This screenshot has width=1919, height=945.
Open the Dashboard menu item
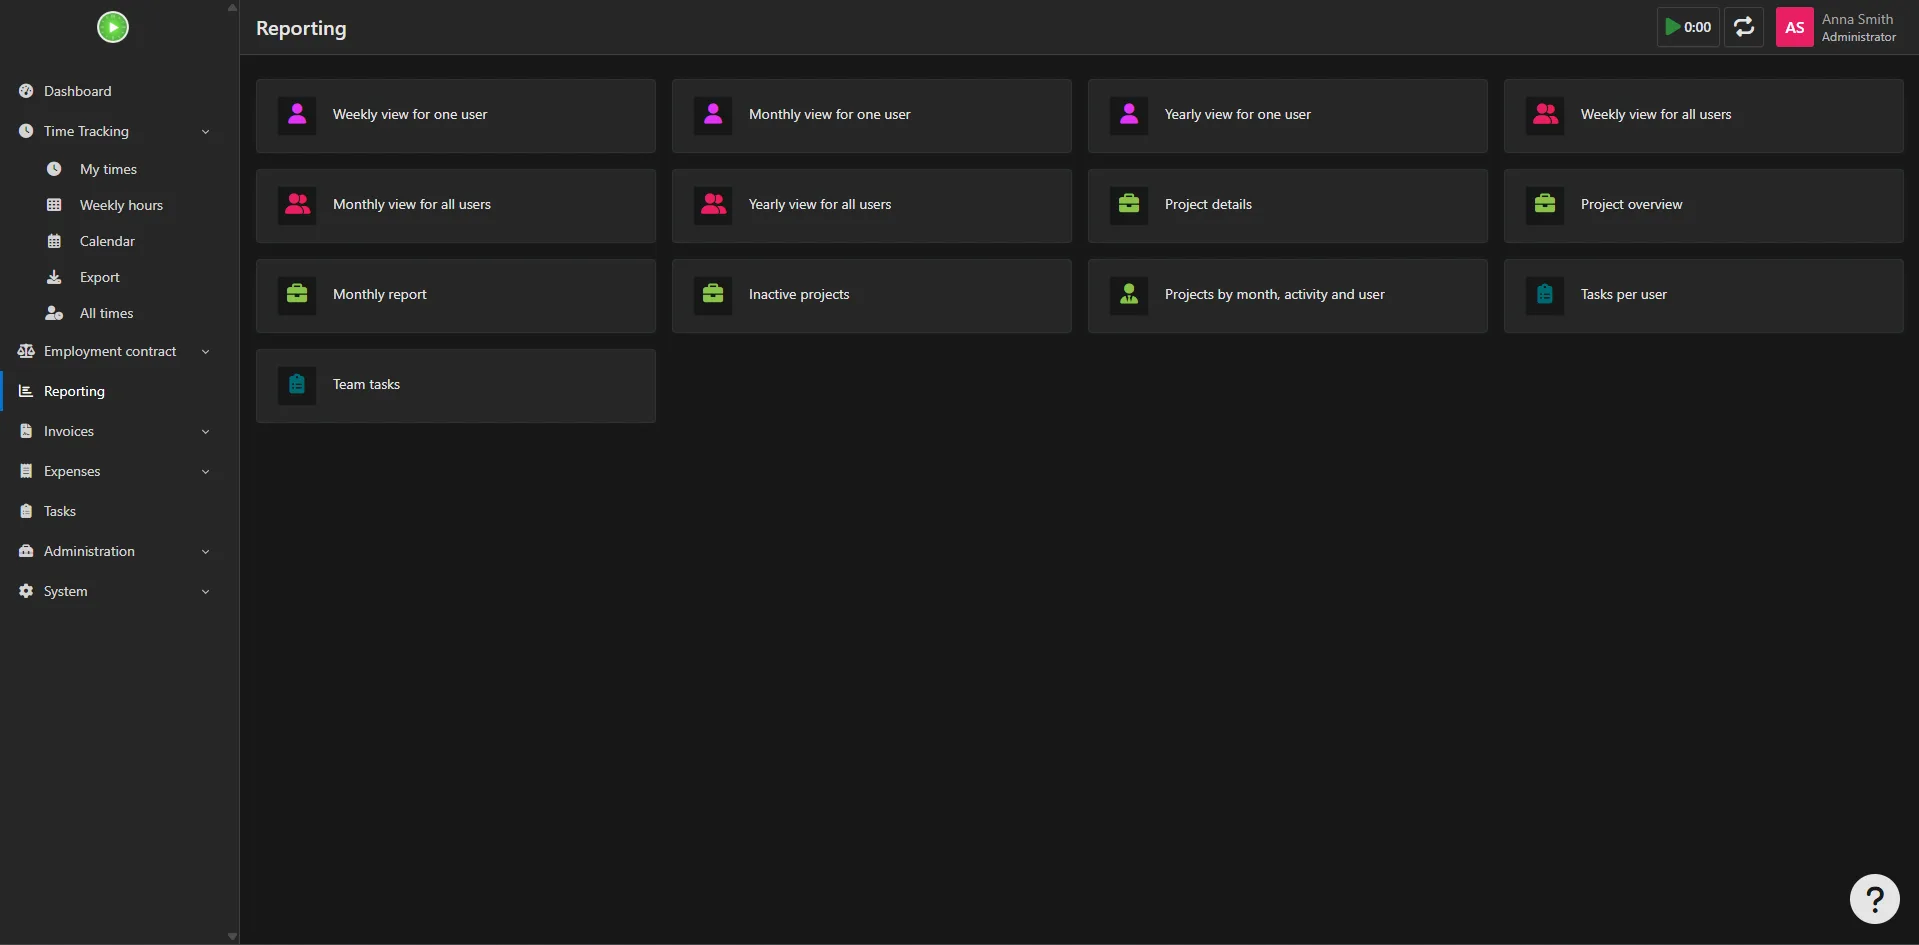112,91
